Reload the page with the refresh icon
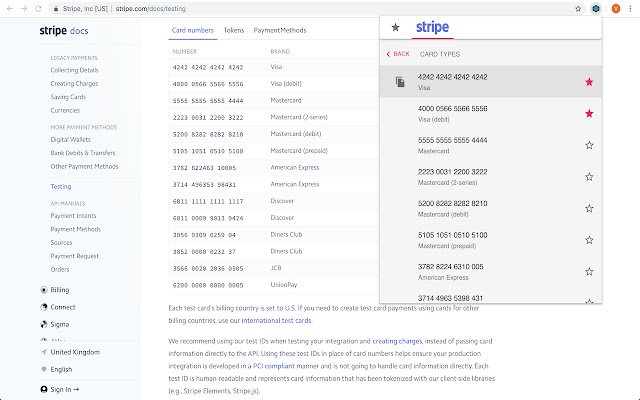 coord(38,9)
